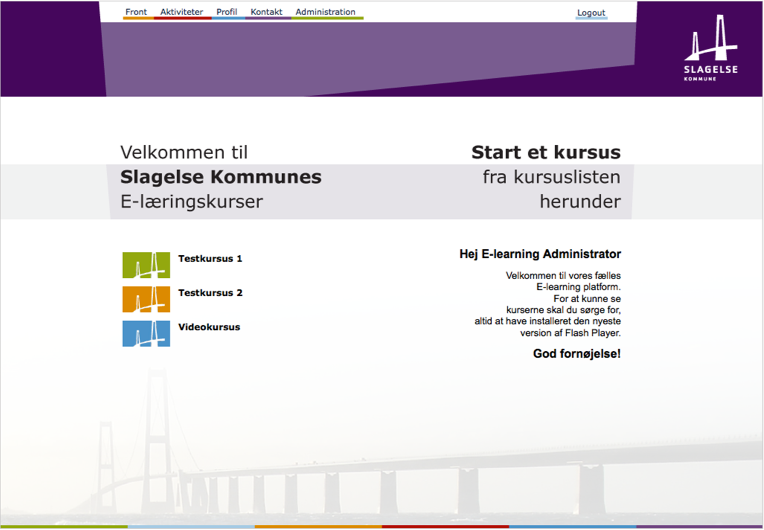This screenshot has height=530, width=764.
Task: Launch the Videokursus link
Action: (x=209, y=327)
